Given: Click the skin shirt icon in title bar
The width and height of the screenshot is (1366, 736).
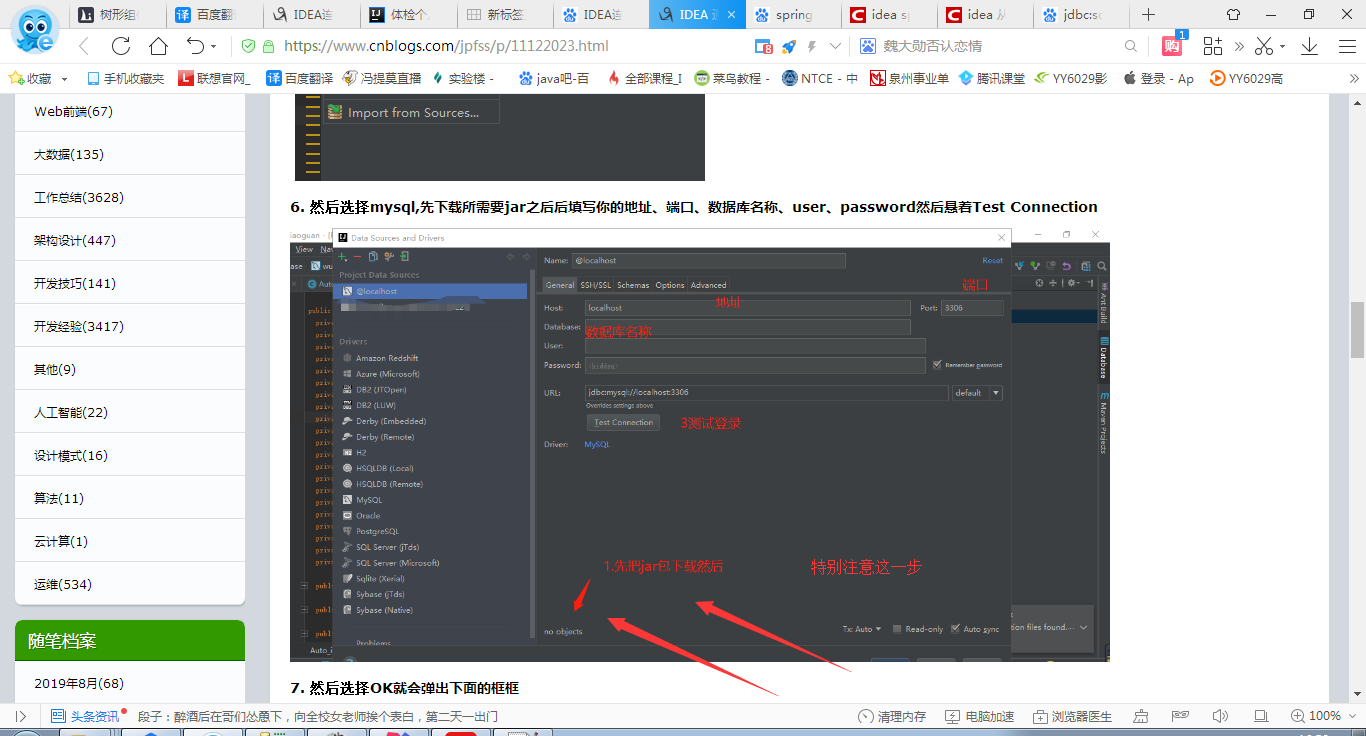Looking at the screenshot, I should coord(1233,15).
